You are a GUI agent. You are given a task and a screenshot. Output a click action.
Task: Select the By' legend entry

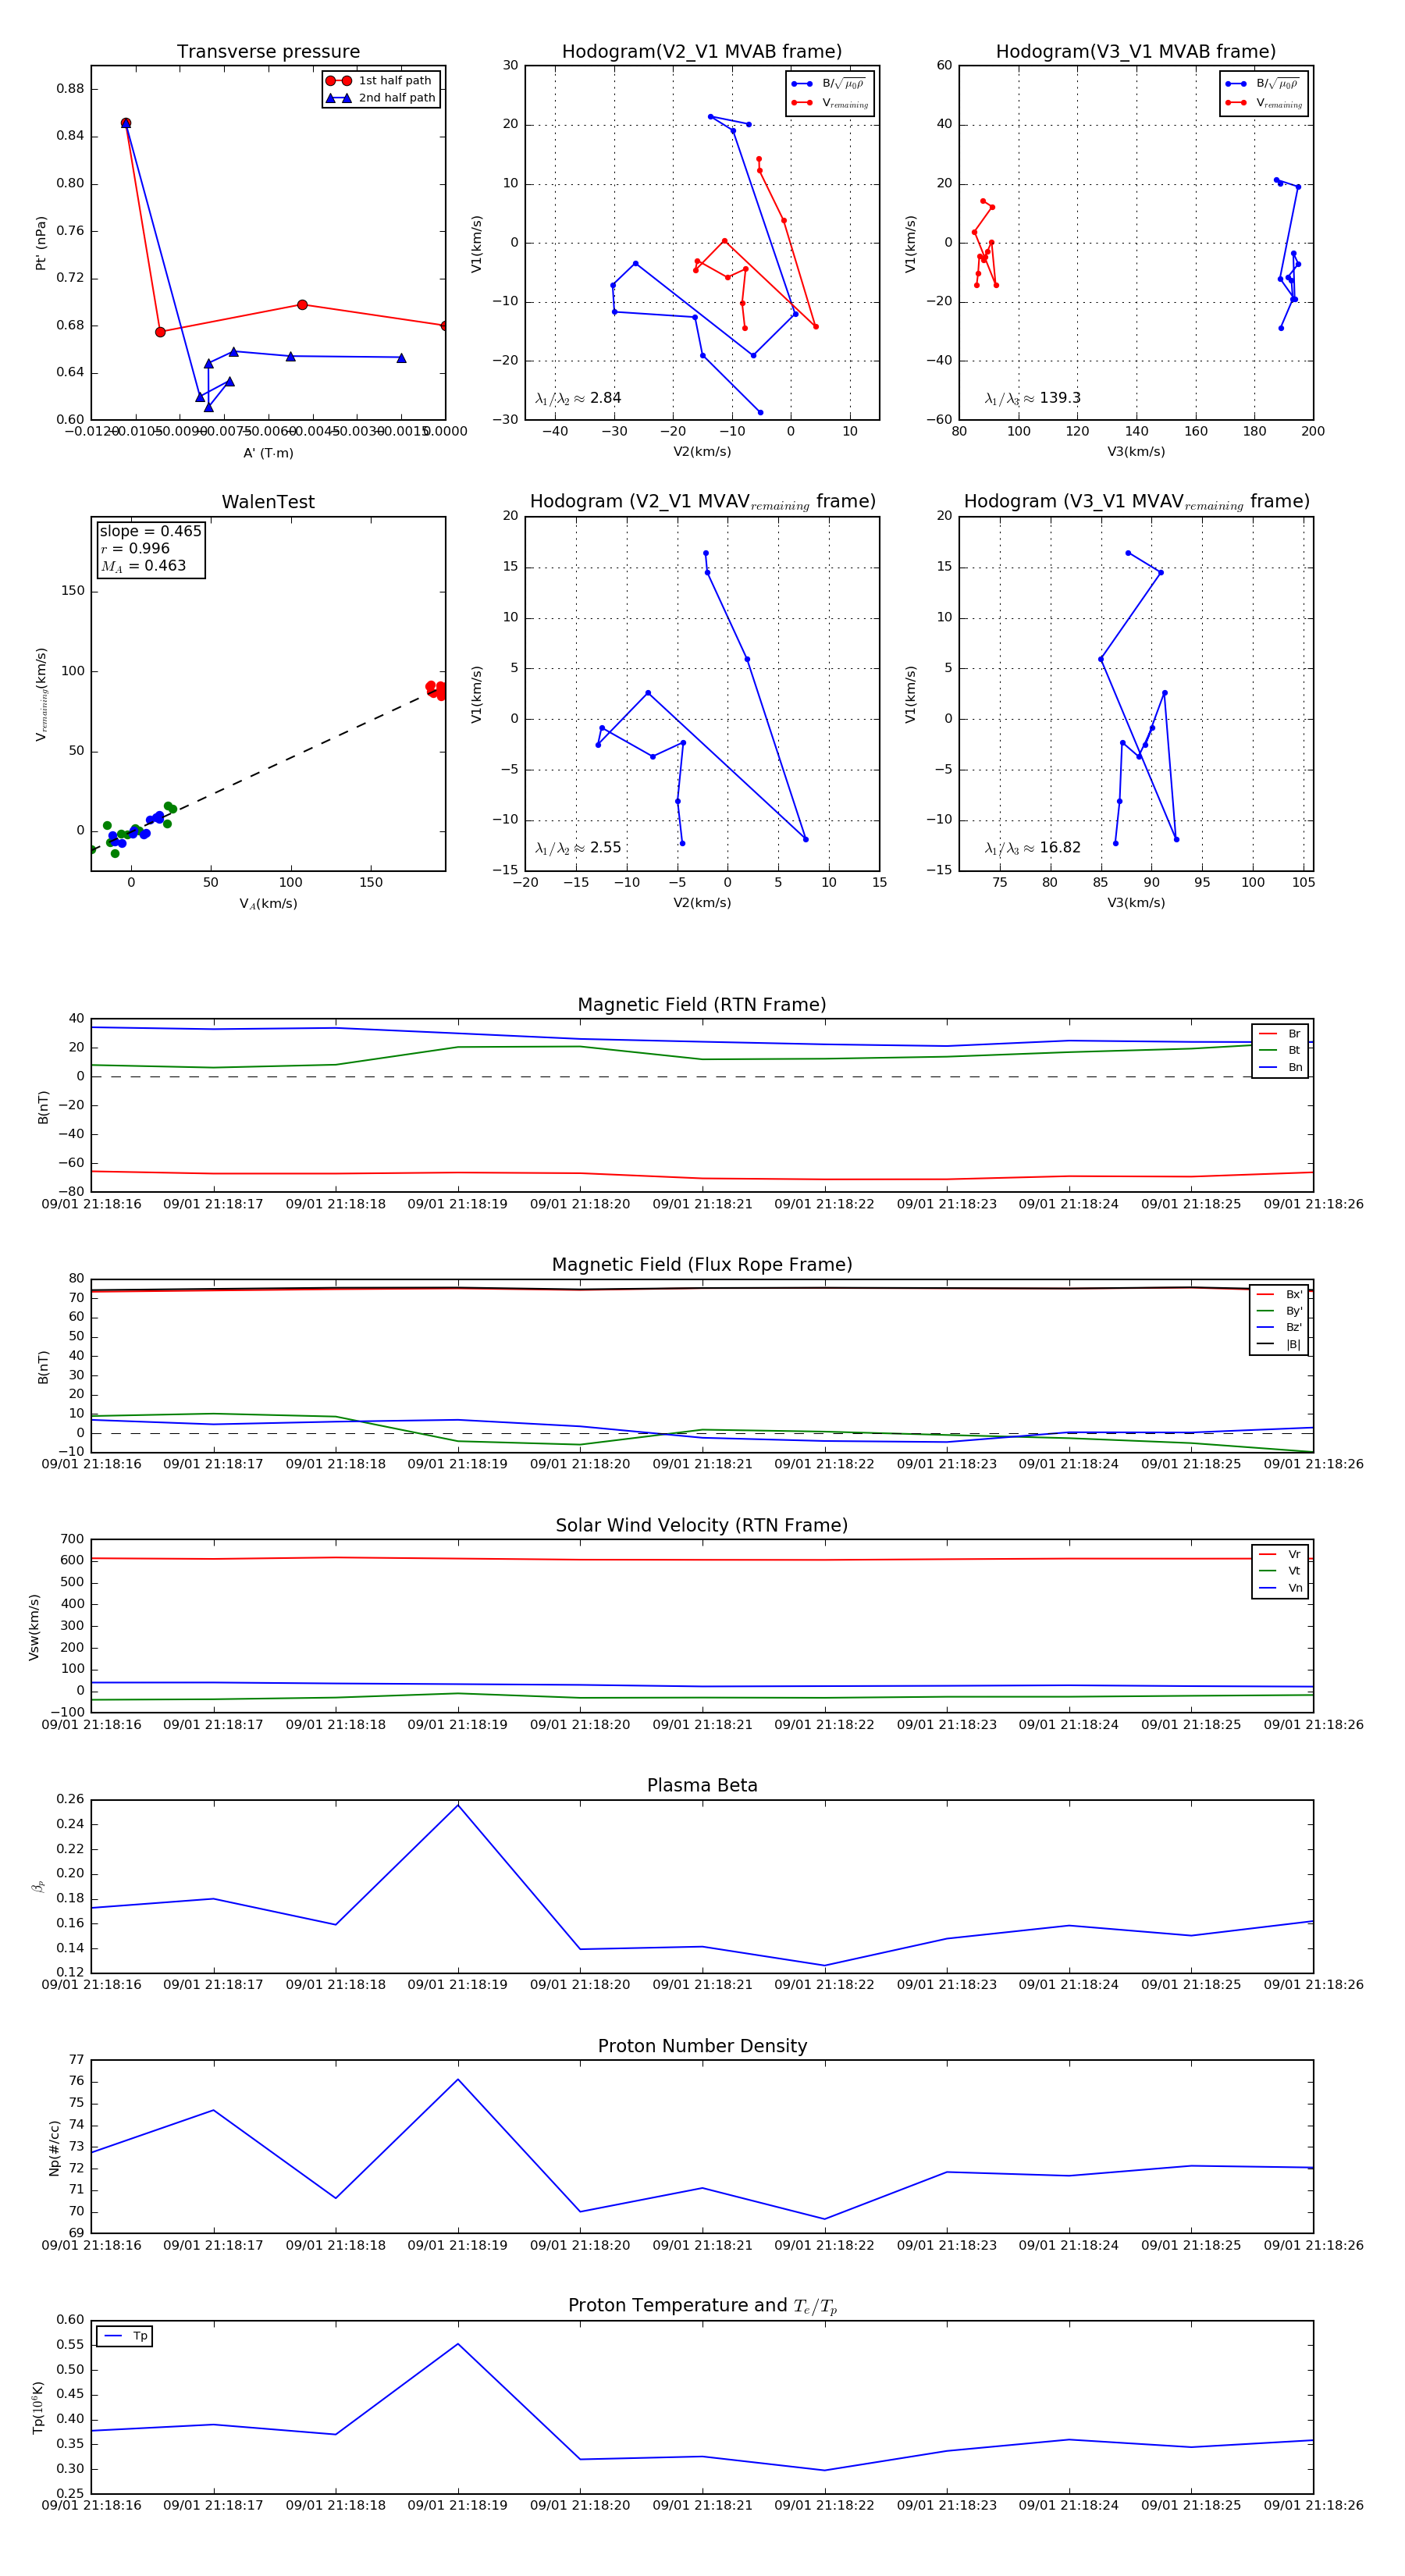point(1279,1311)
